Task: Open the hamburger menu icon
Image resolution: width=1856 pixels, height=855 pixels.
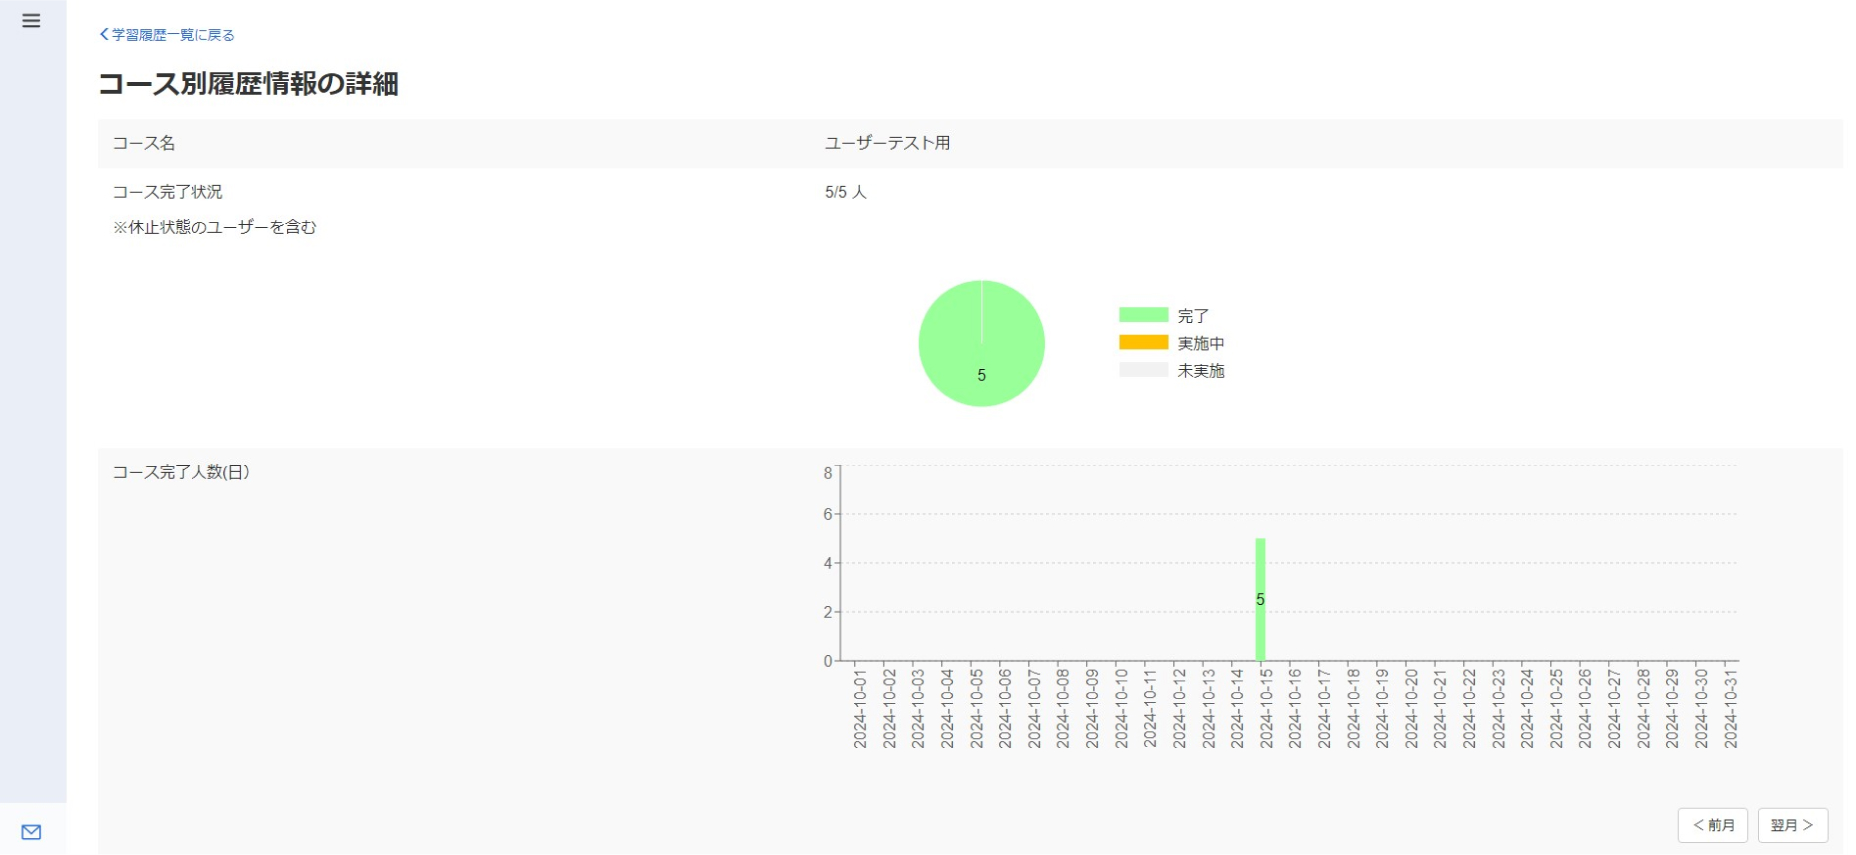Action: click(x=31, y=20)
